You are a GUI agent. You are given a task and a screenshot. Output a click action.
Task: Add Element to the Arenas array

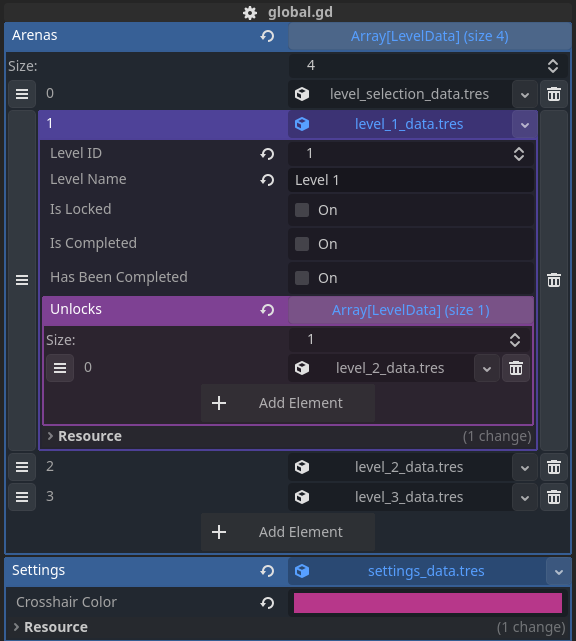[x=288, y=532]
